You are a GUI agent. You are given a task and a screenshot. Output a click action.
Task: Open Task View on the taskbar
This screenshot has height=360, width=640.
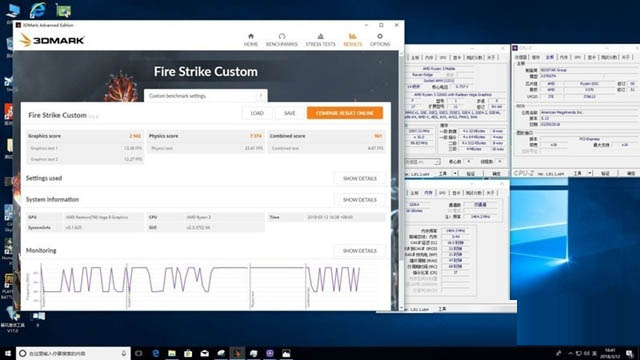[x=139, y=353]
